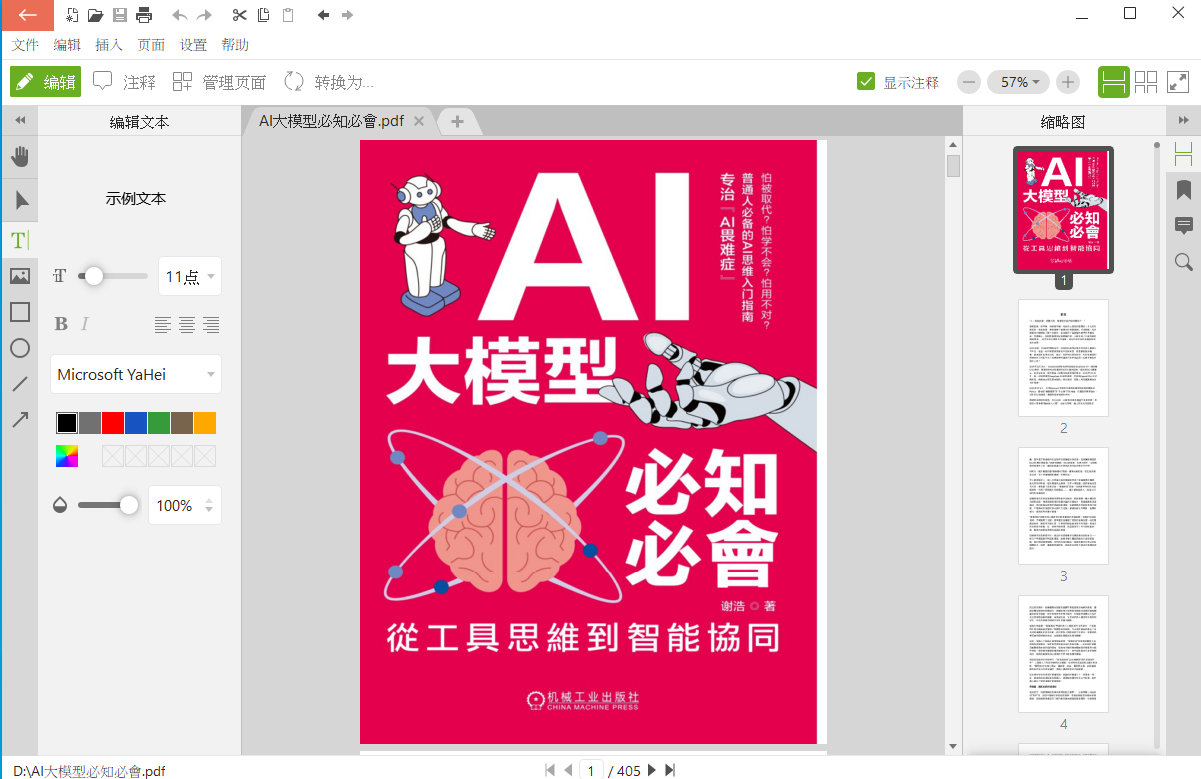This screenshot has height=779, width=1201.
Task: Click the green 编辑 button
Action: [x=45, y=82]
